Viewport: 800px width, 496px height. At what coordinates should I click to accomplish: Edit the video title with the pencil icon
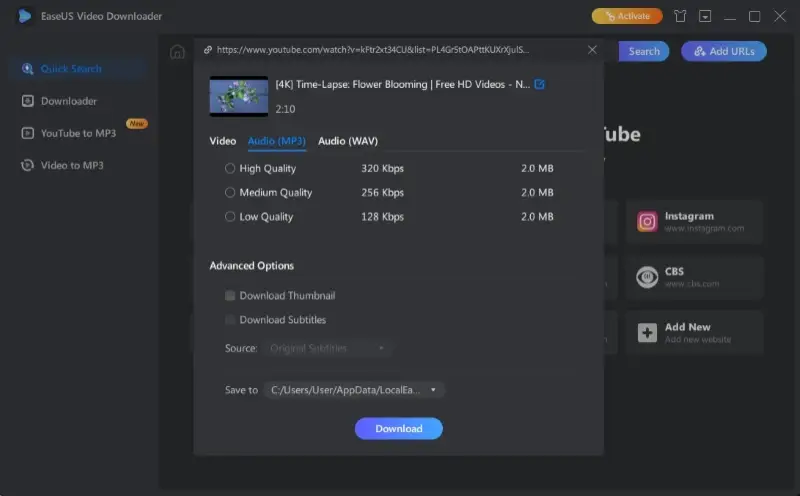(x=539, y=84)
